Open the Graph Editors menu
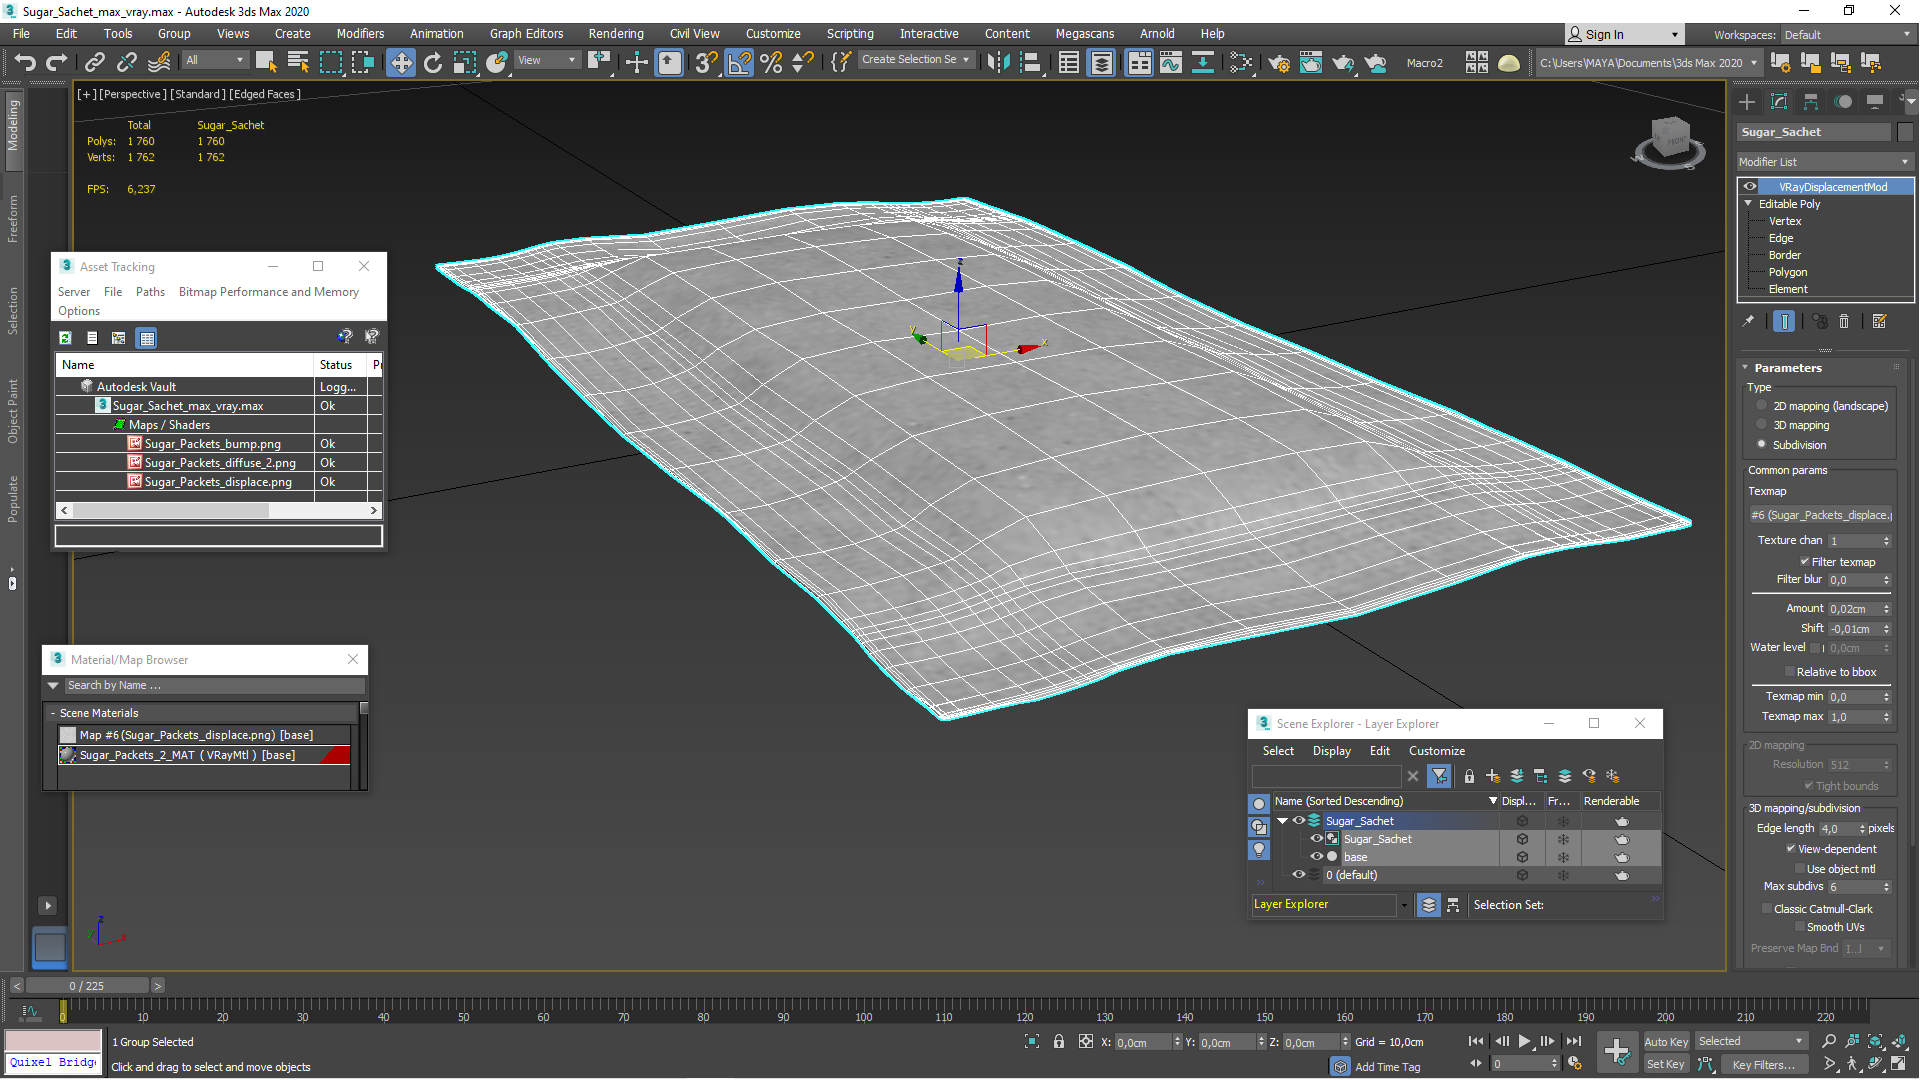This screenshot has height=1080, width=1920. (x=526, y=33)
